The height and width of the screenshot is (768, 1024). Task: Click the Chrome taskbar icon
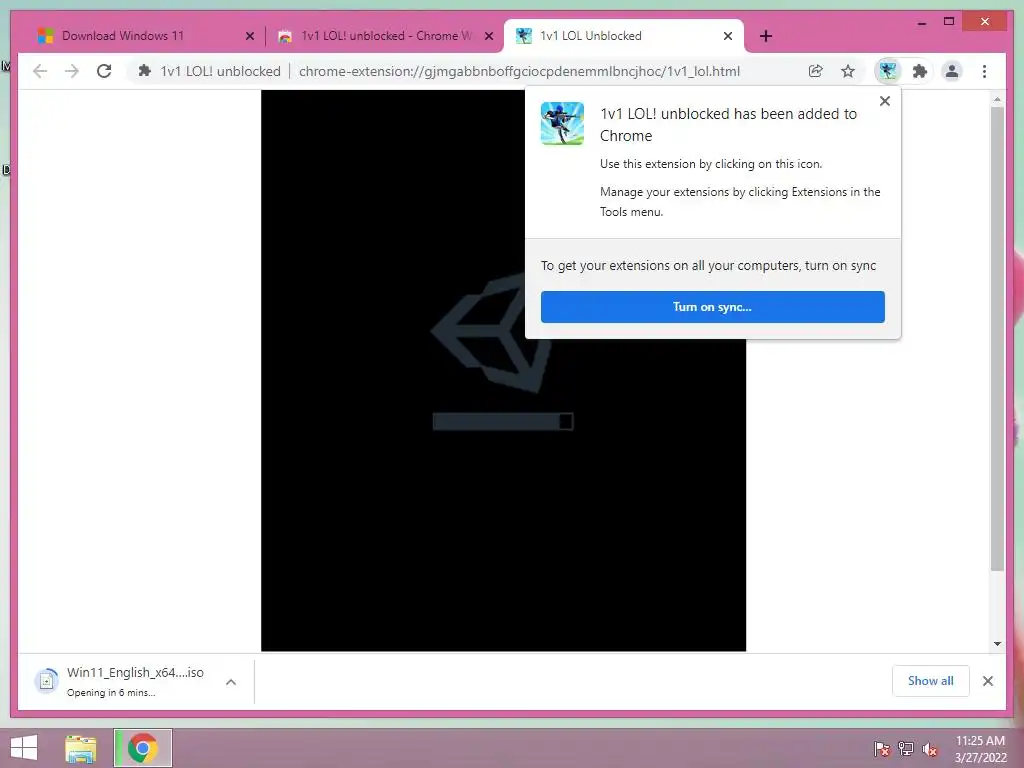[x=143, y=748]
